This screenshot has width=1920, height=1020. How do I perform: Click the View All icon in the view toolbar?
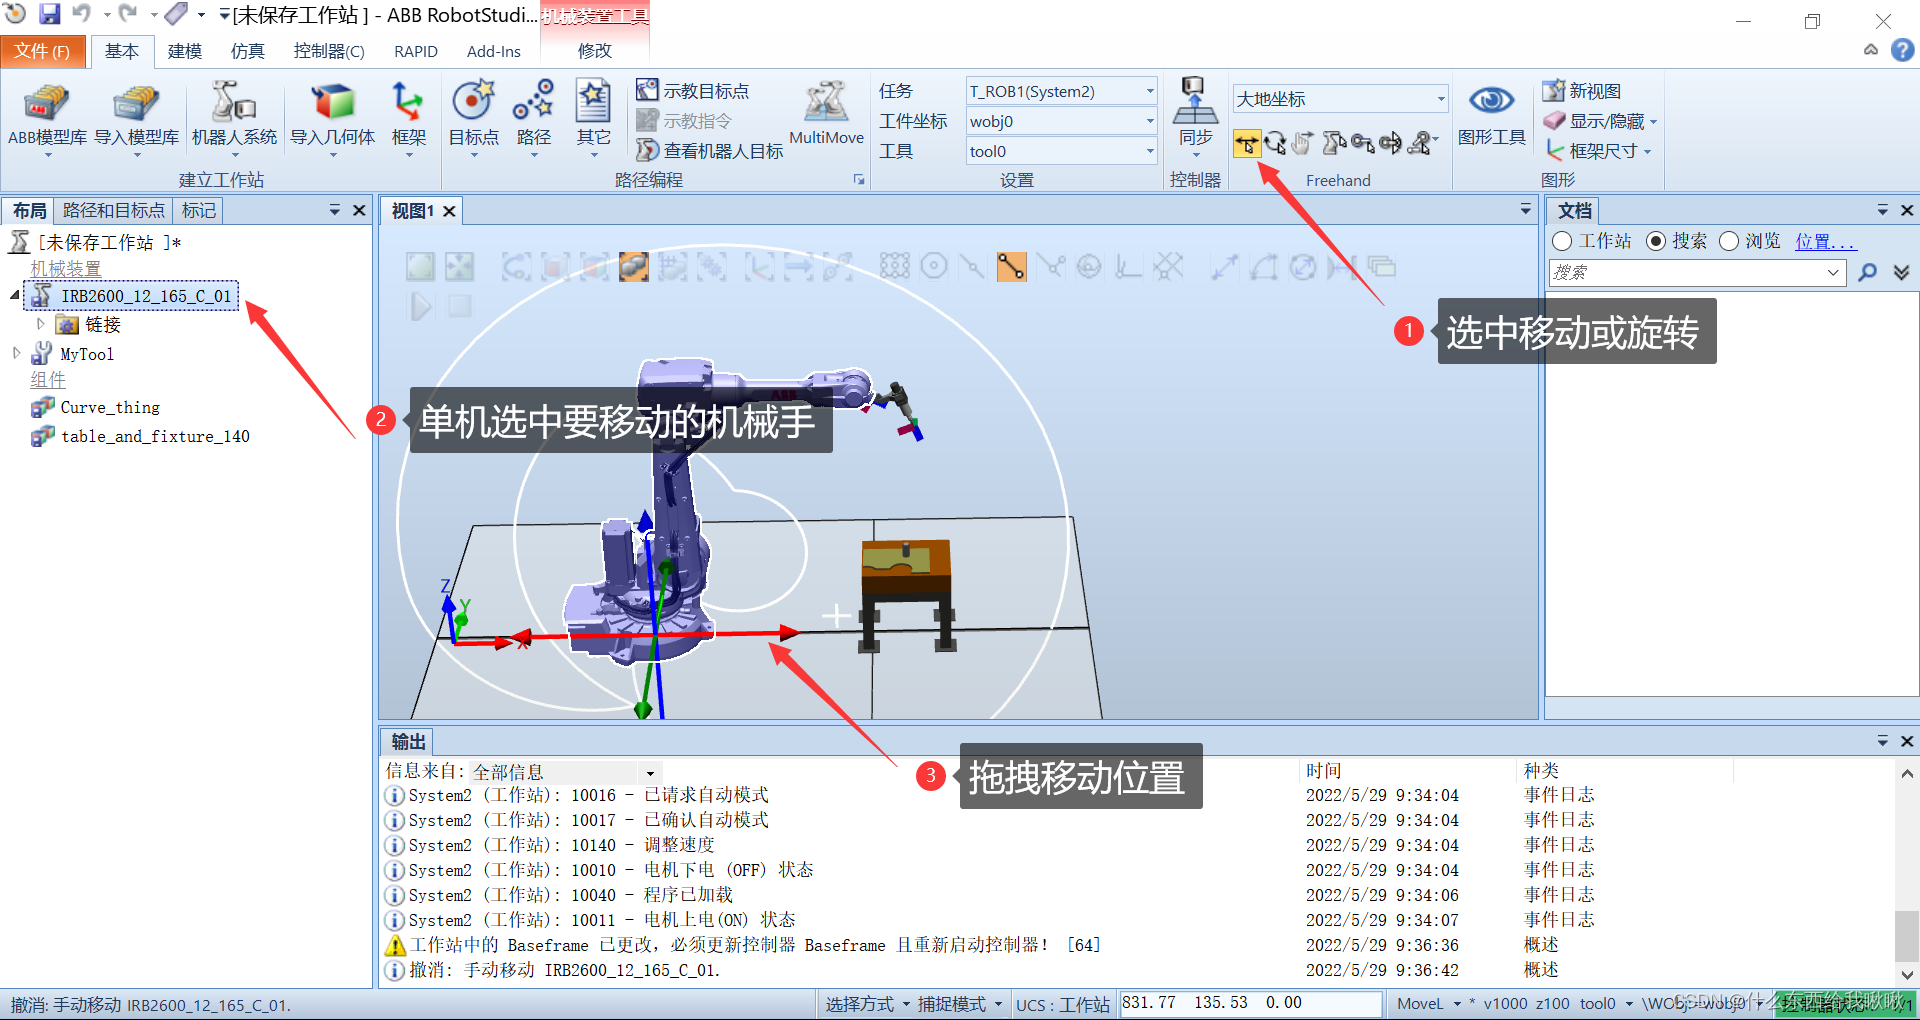point(420,266)
